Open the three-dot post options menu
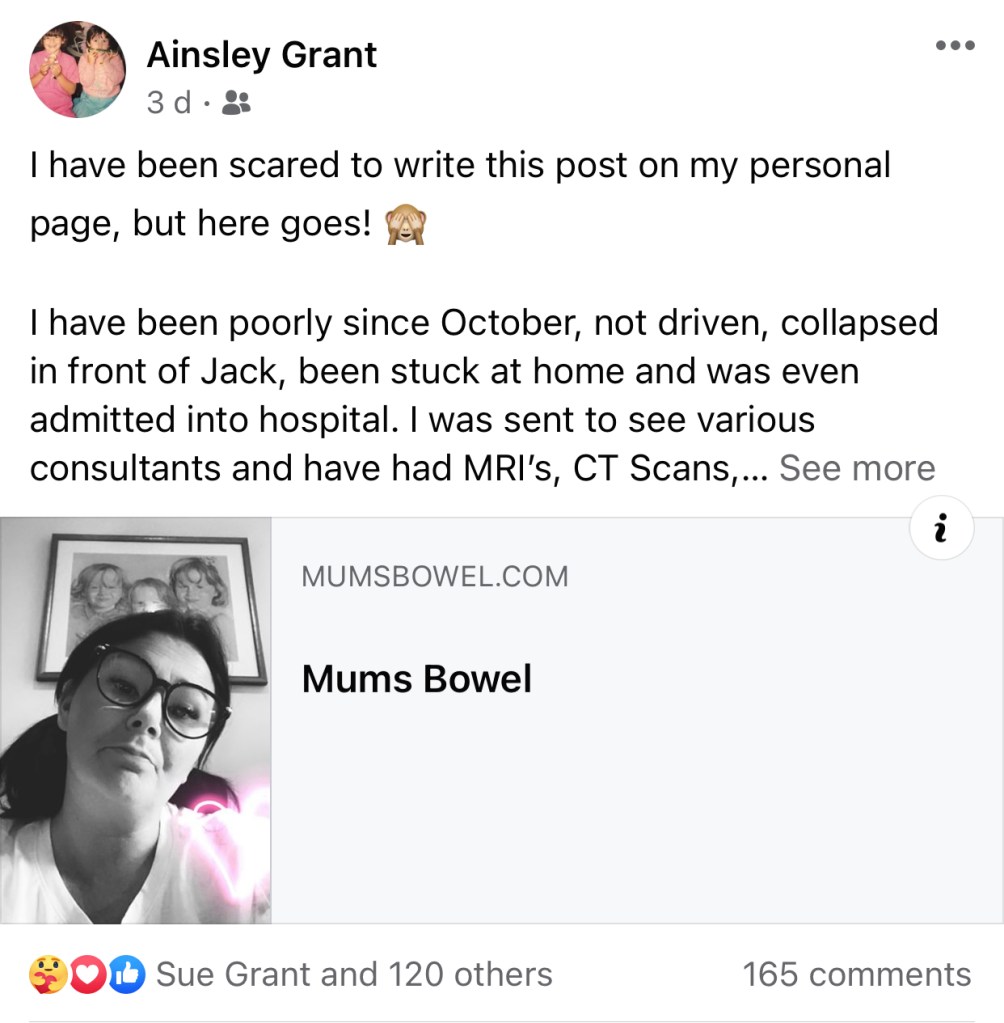Viewport: 1004px width, 1023px height. click(x=954, y=47)
